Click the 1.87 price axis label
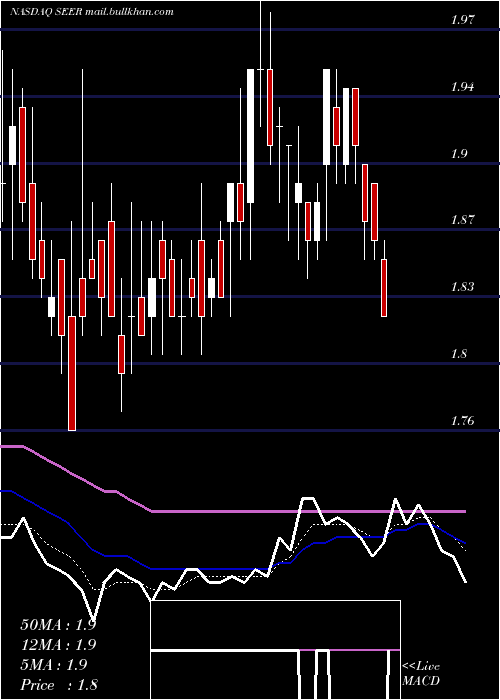500x700 pixels. (x=461, y=220)
